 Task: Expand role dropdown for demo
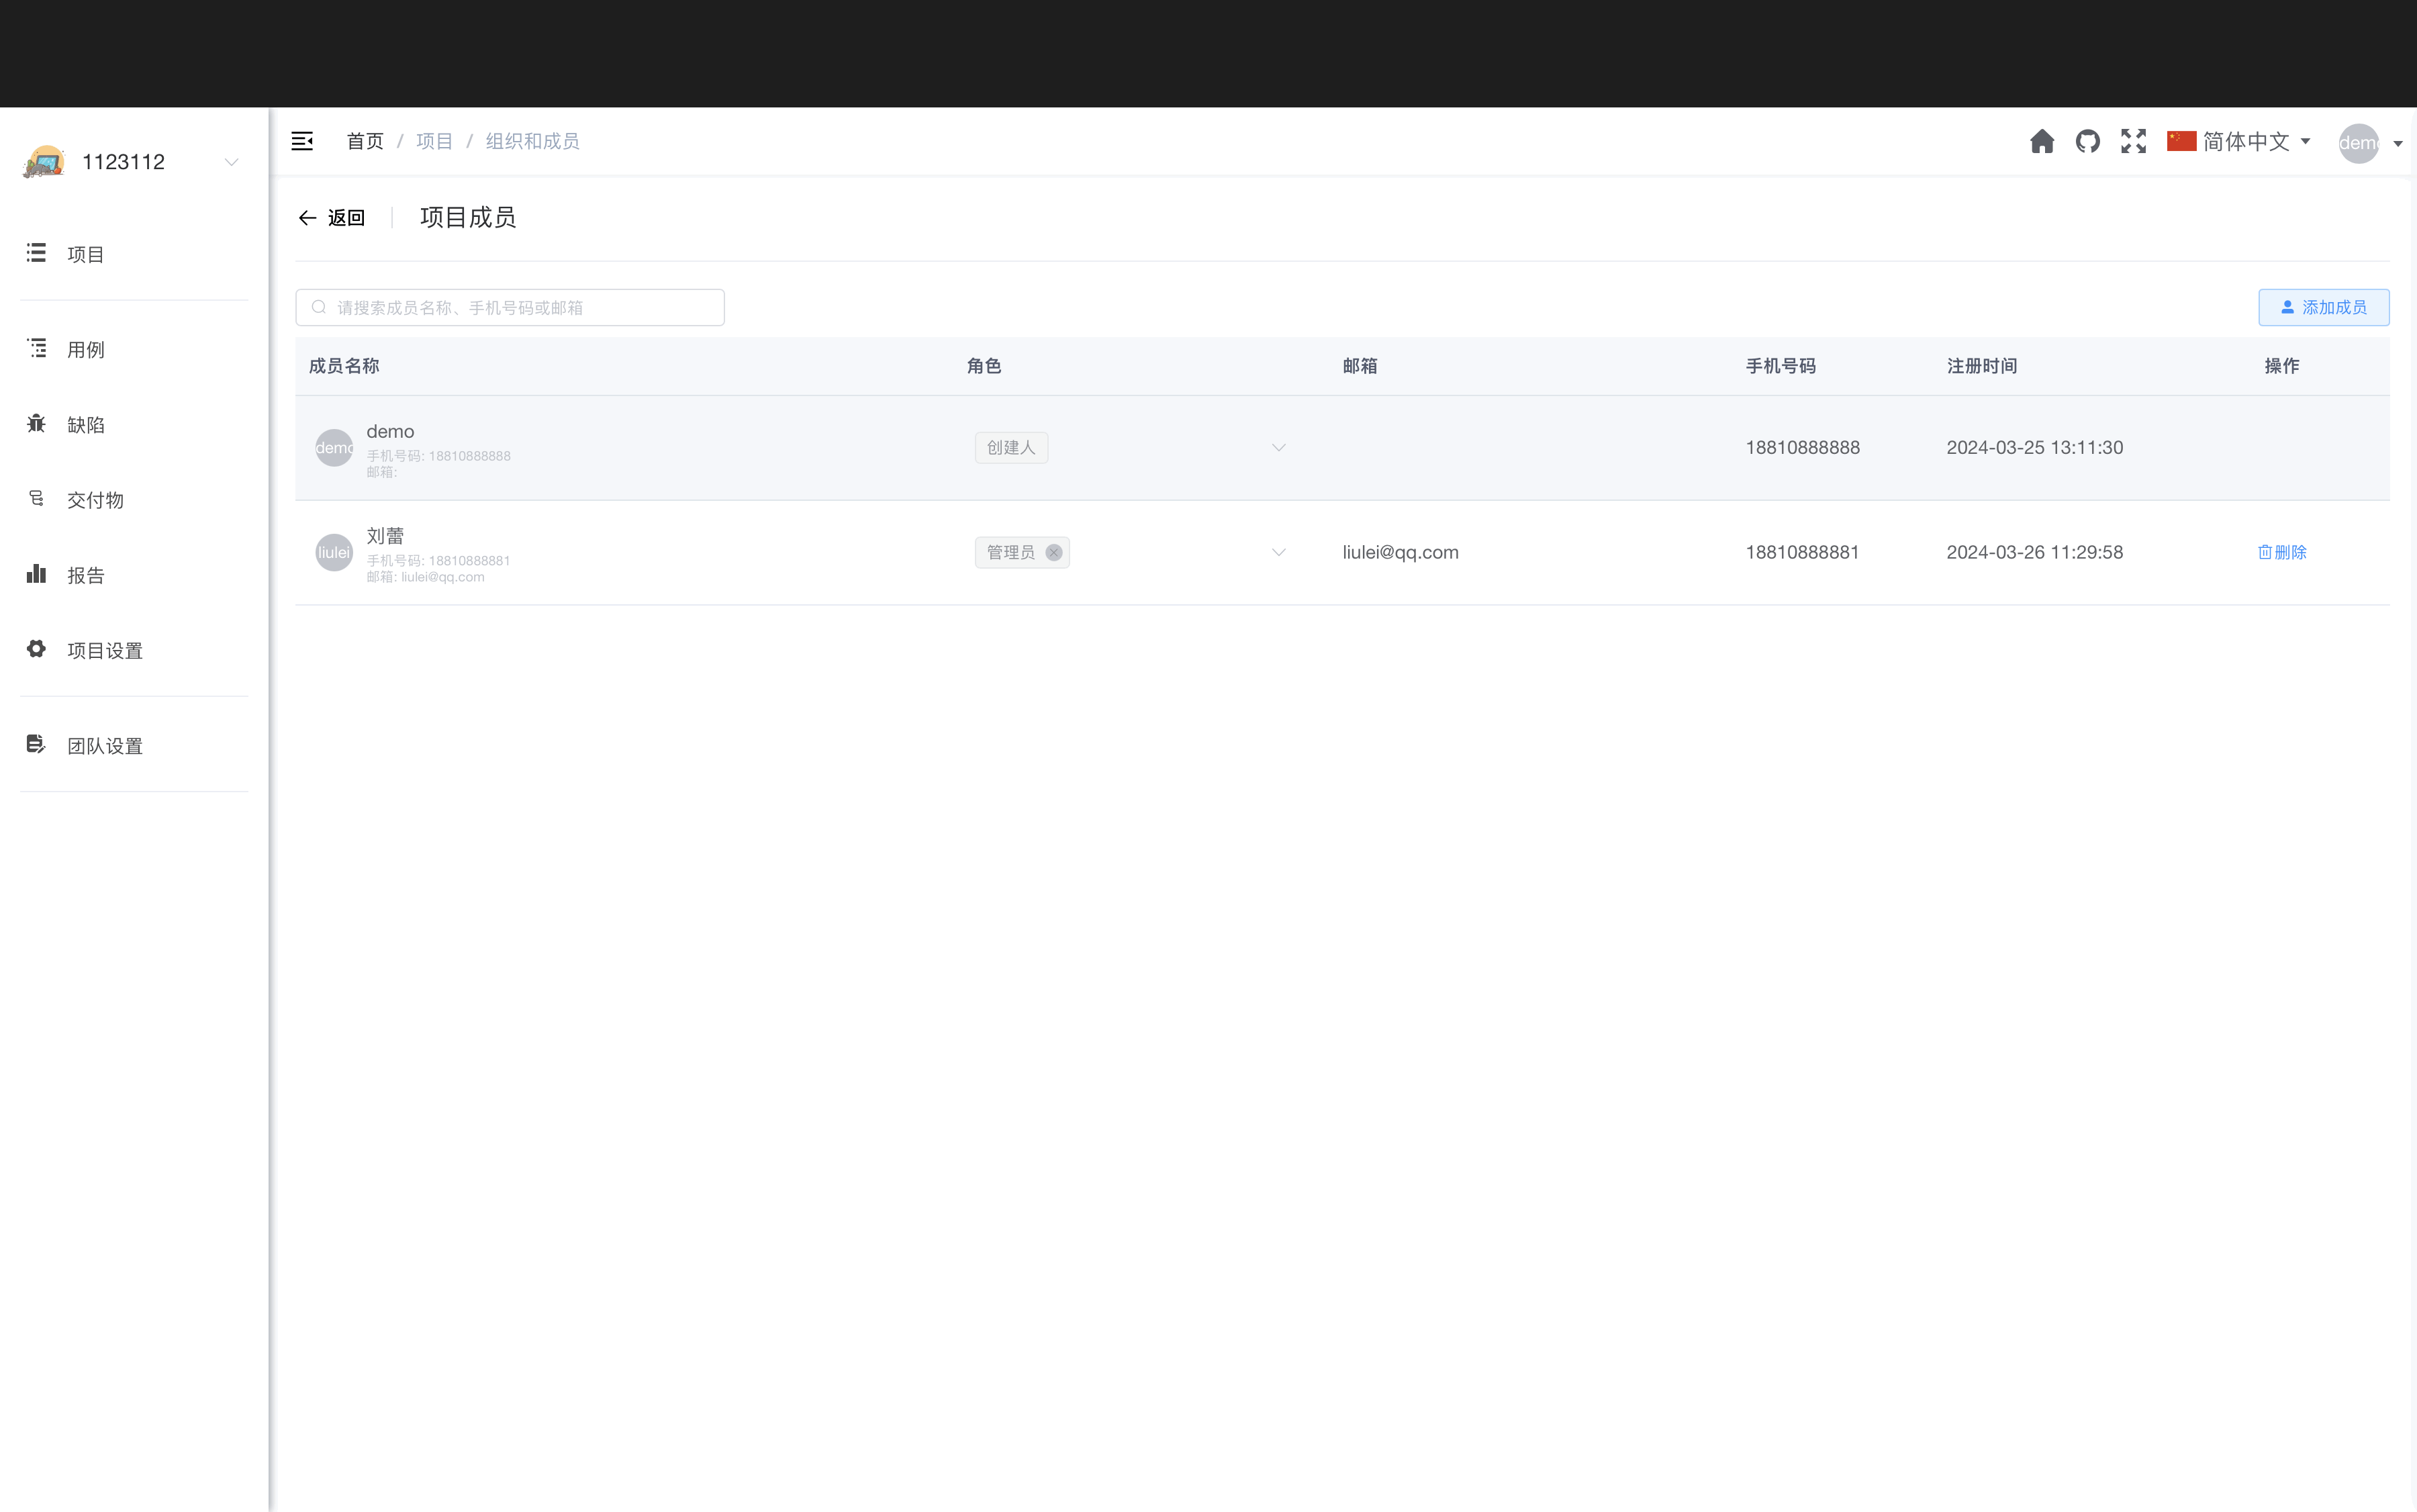pos(1278,447)
